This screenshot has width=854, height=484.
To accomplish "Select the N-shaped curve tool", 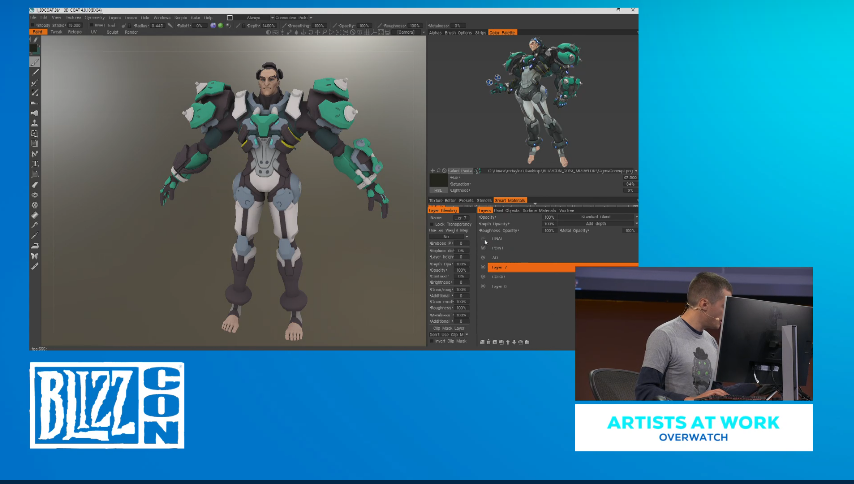I will pyautogui.click(x=35, y=154).
